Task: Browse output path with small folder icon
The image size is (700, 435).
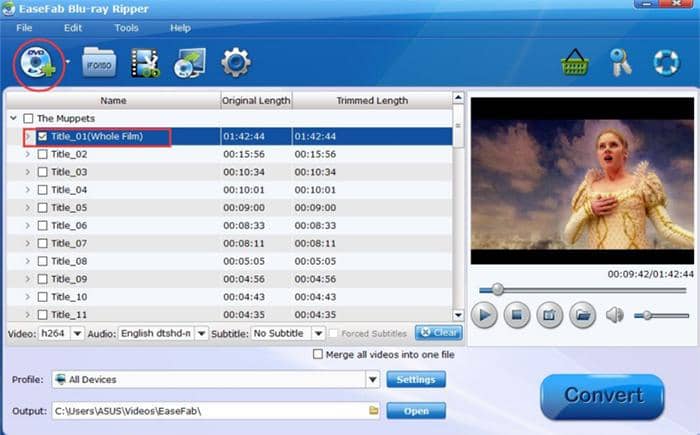Action: click(374, 410)
